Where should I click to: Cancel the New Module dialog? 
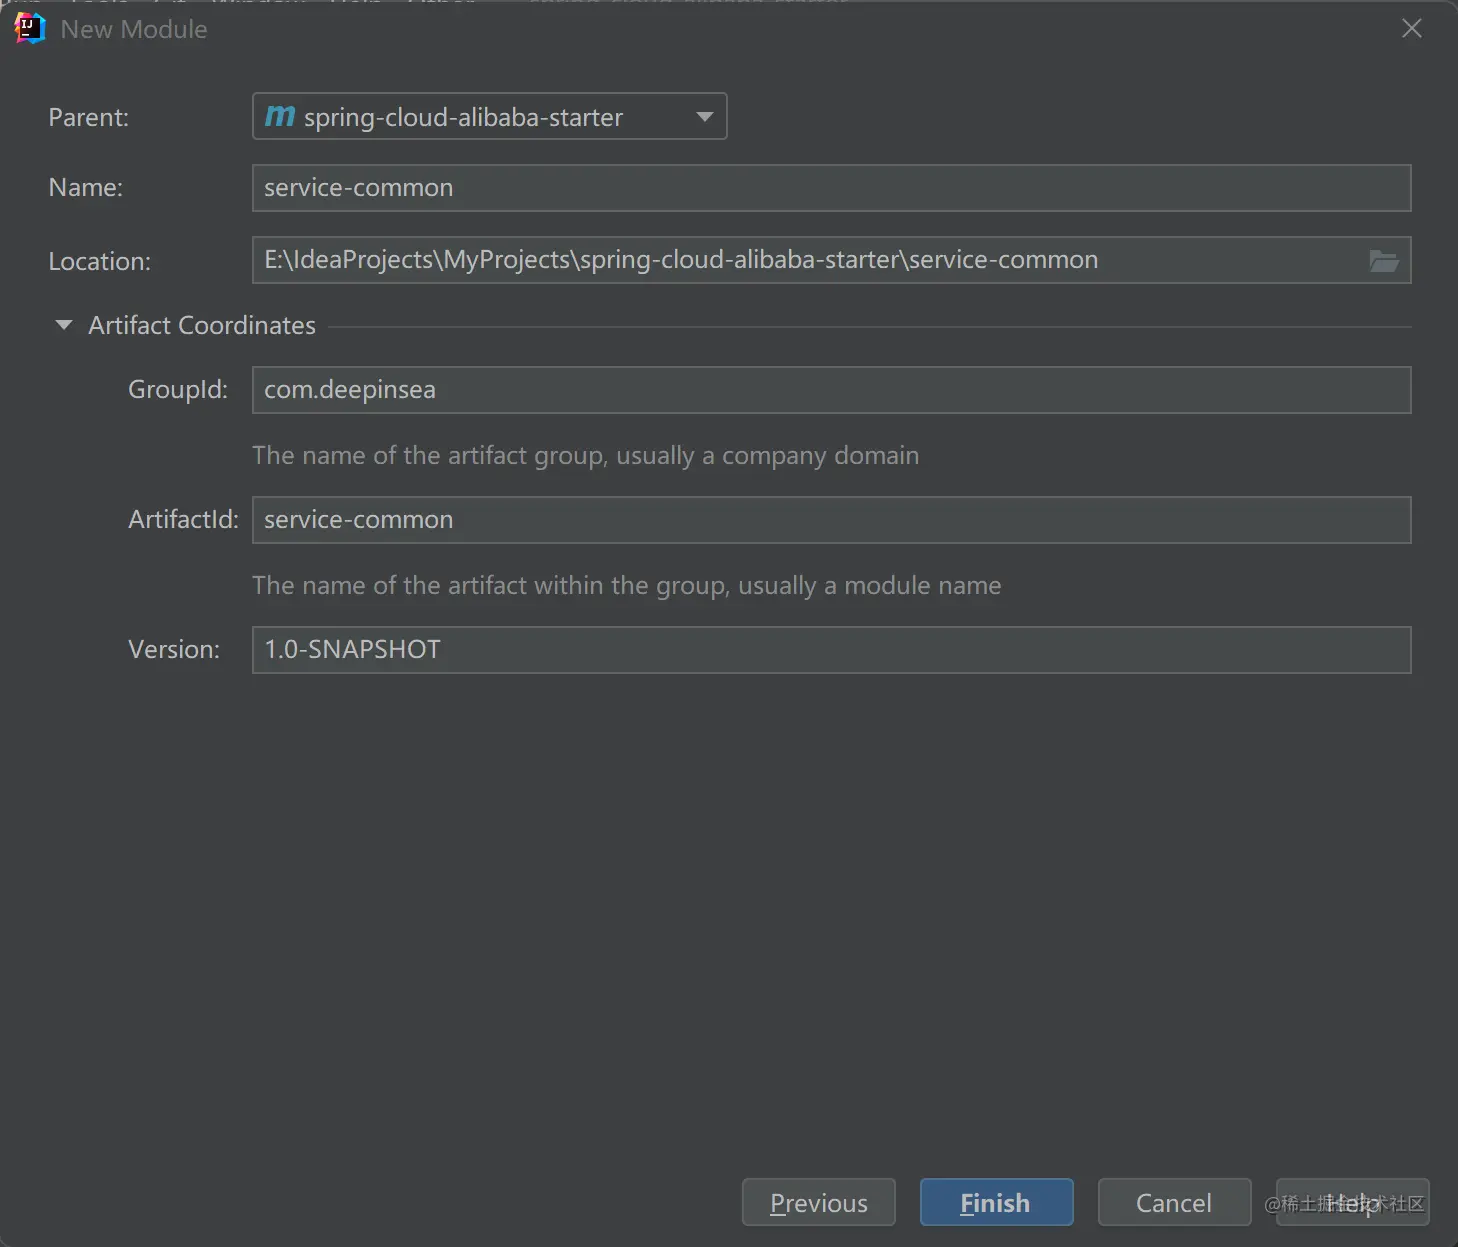(x=1174, y=1202)
